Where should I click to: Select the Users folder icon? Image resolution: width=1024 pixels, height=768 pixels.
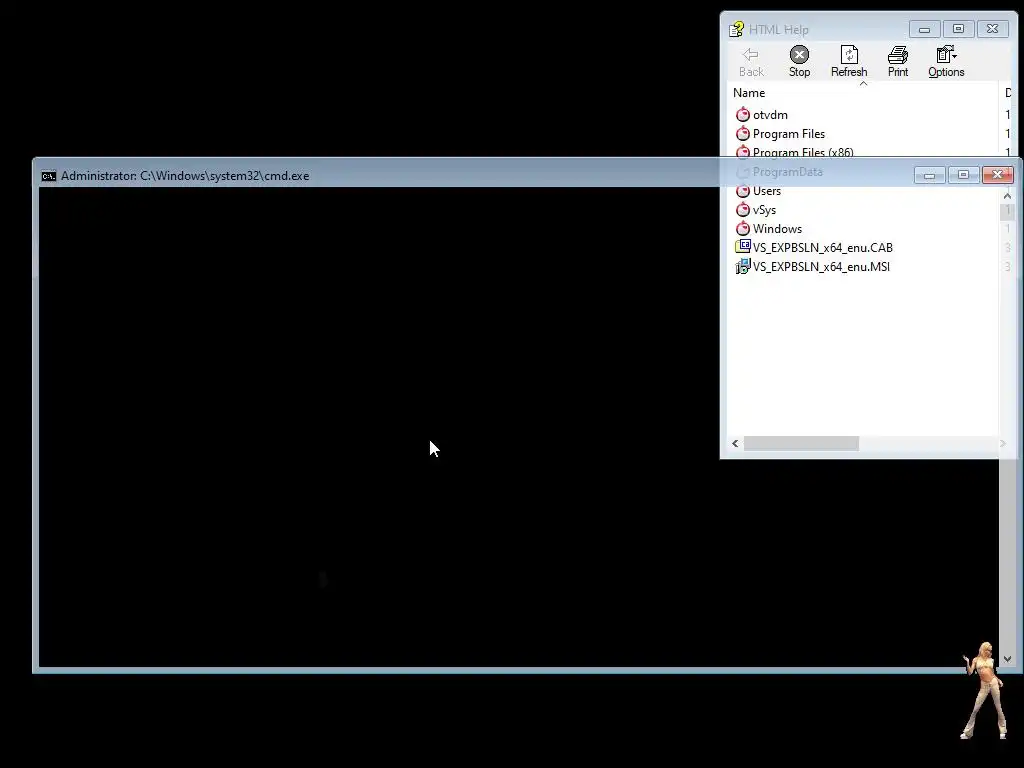pos(743,191)
